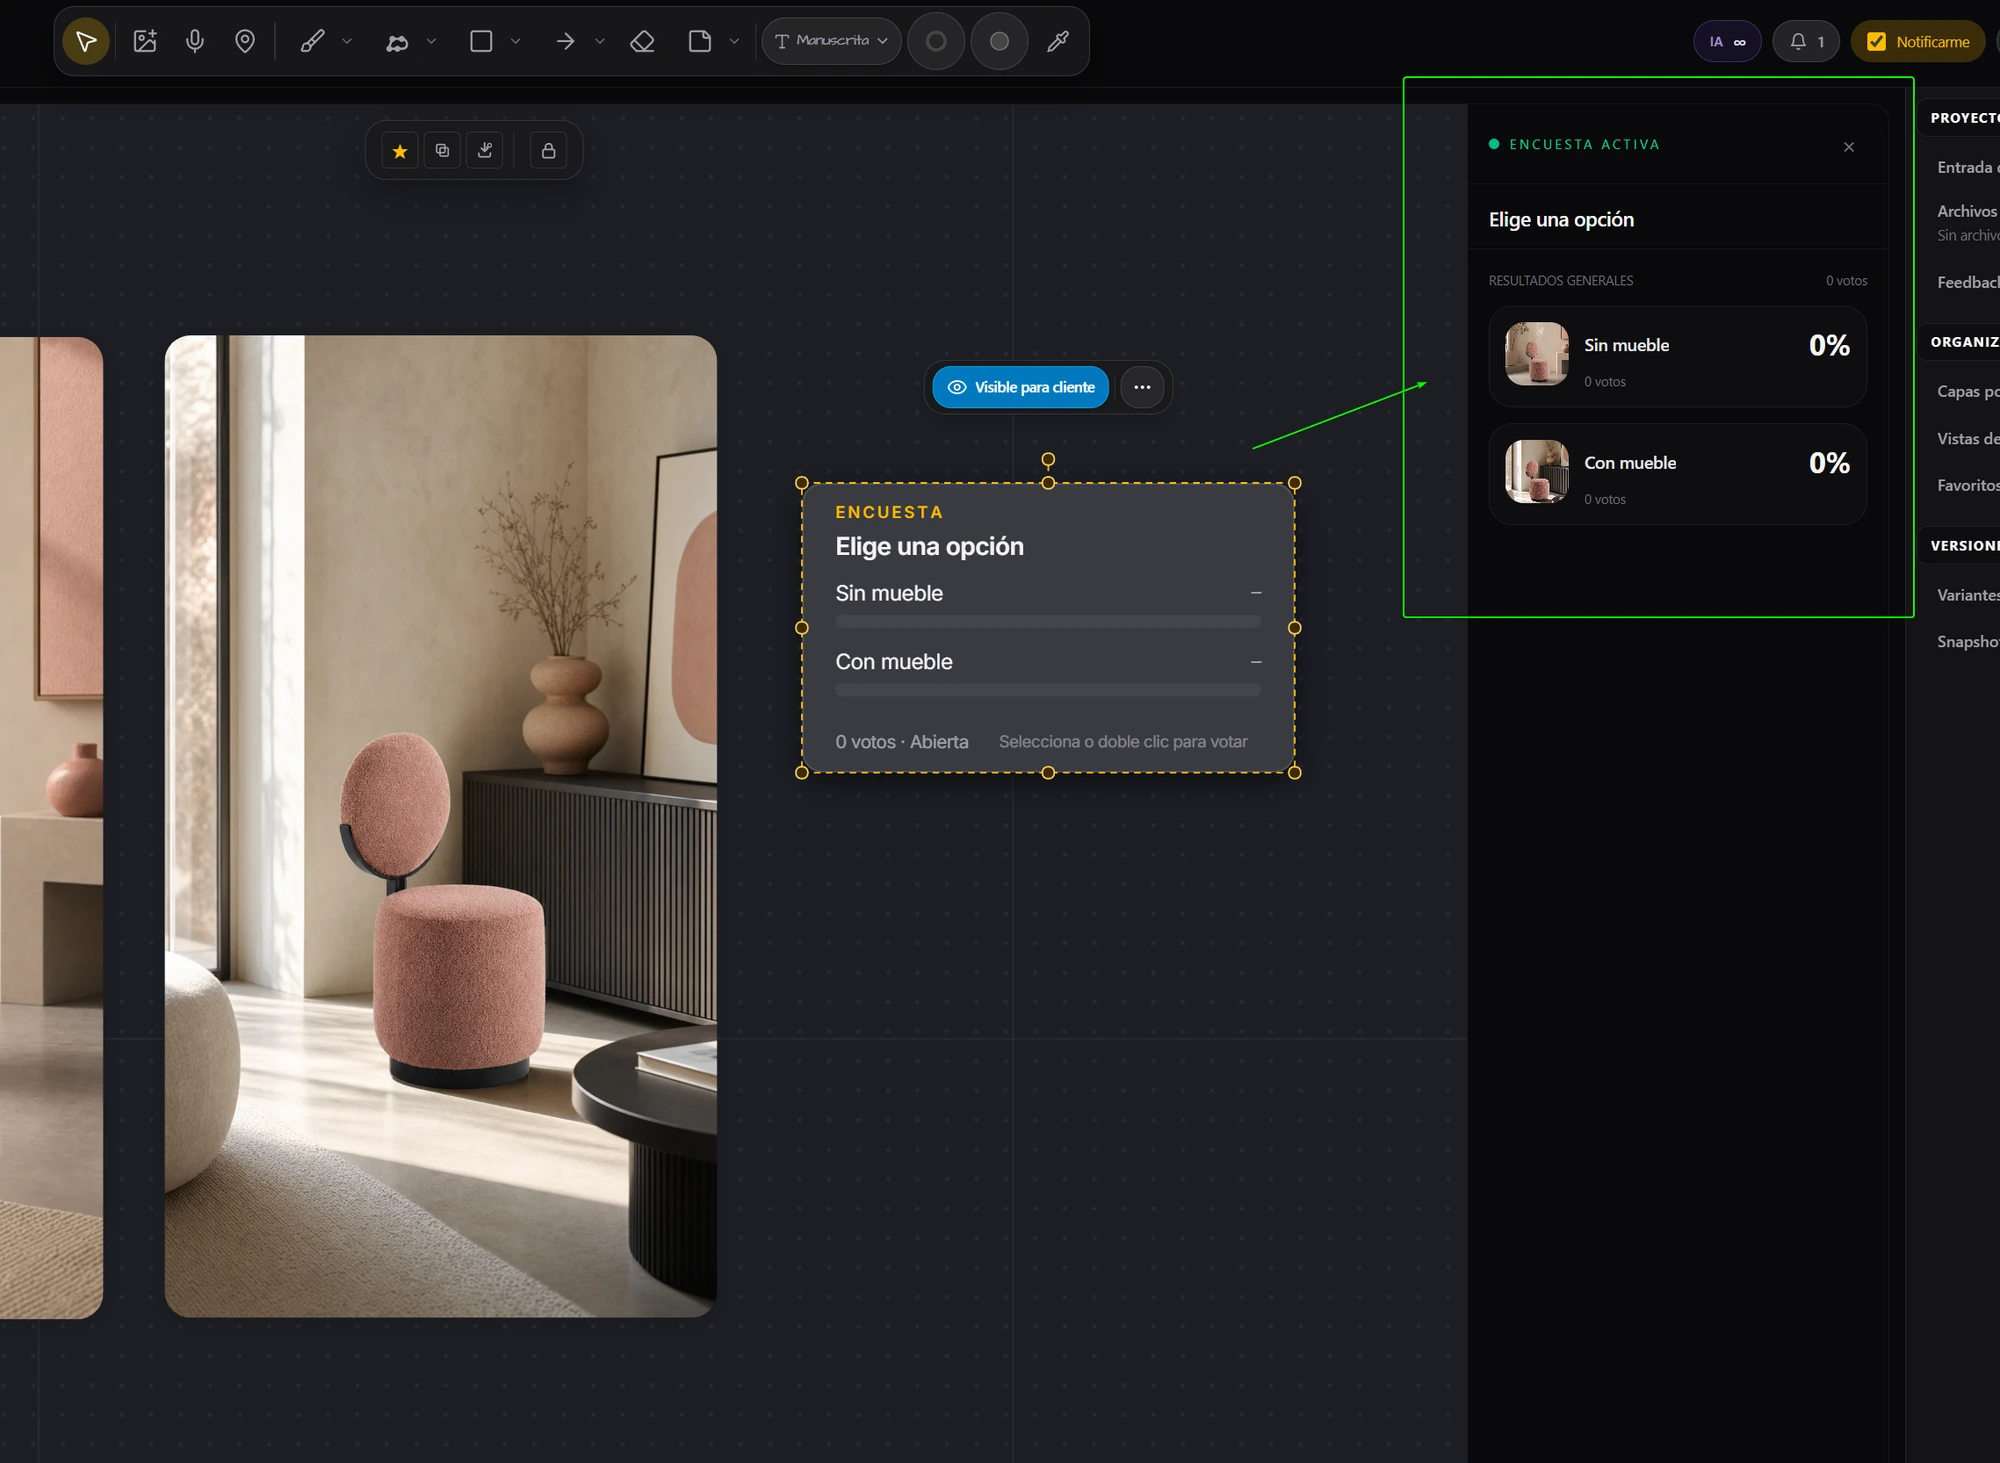Expand the rectangle shape options chevron

click(516, 41)
